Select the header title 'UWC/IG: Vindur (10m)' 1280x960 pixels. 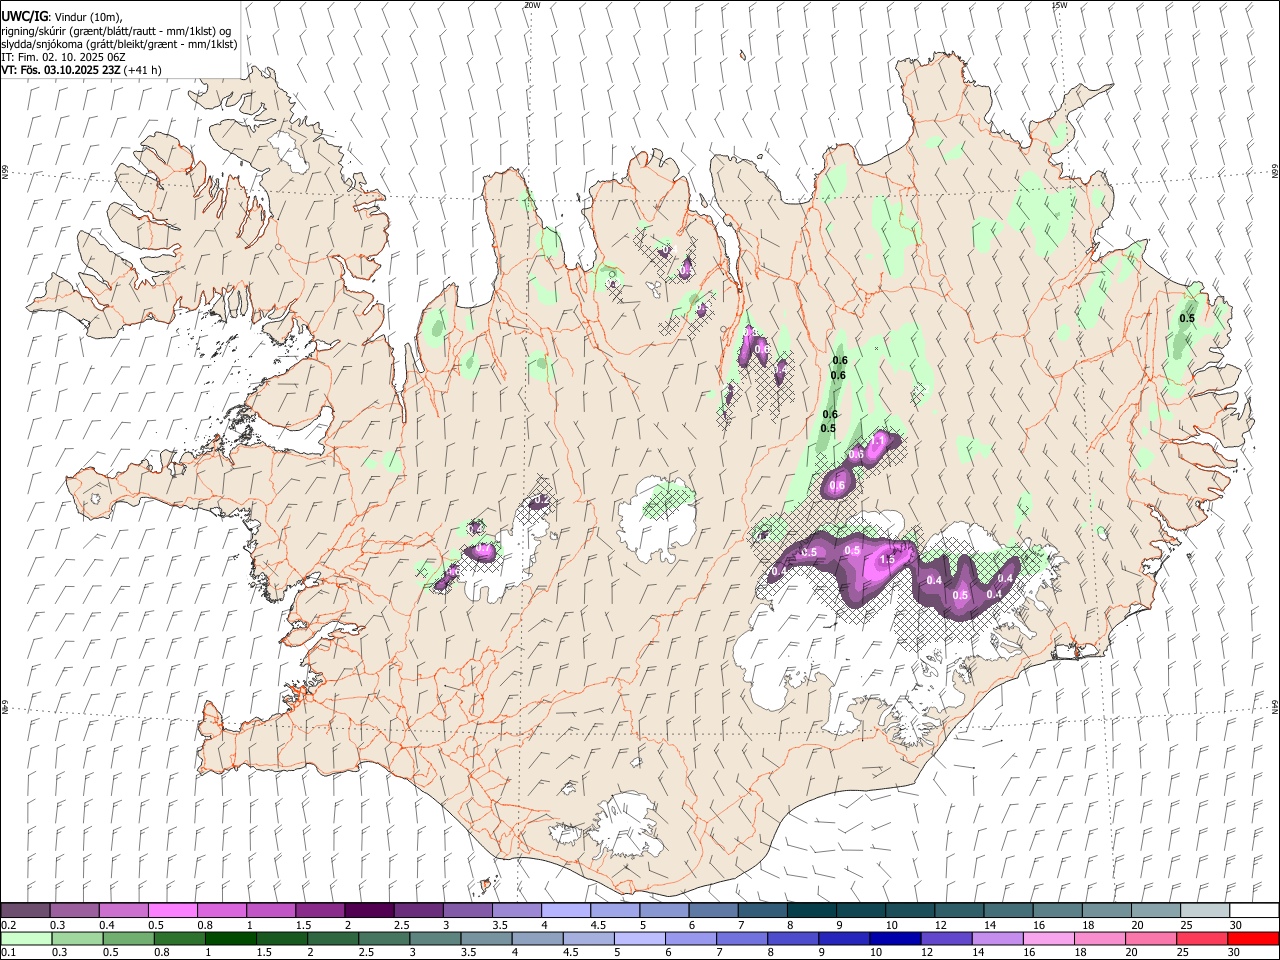tap(62, 17)
